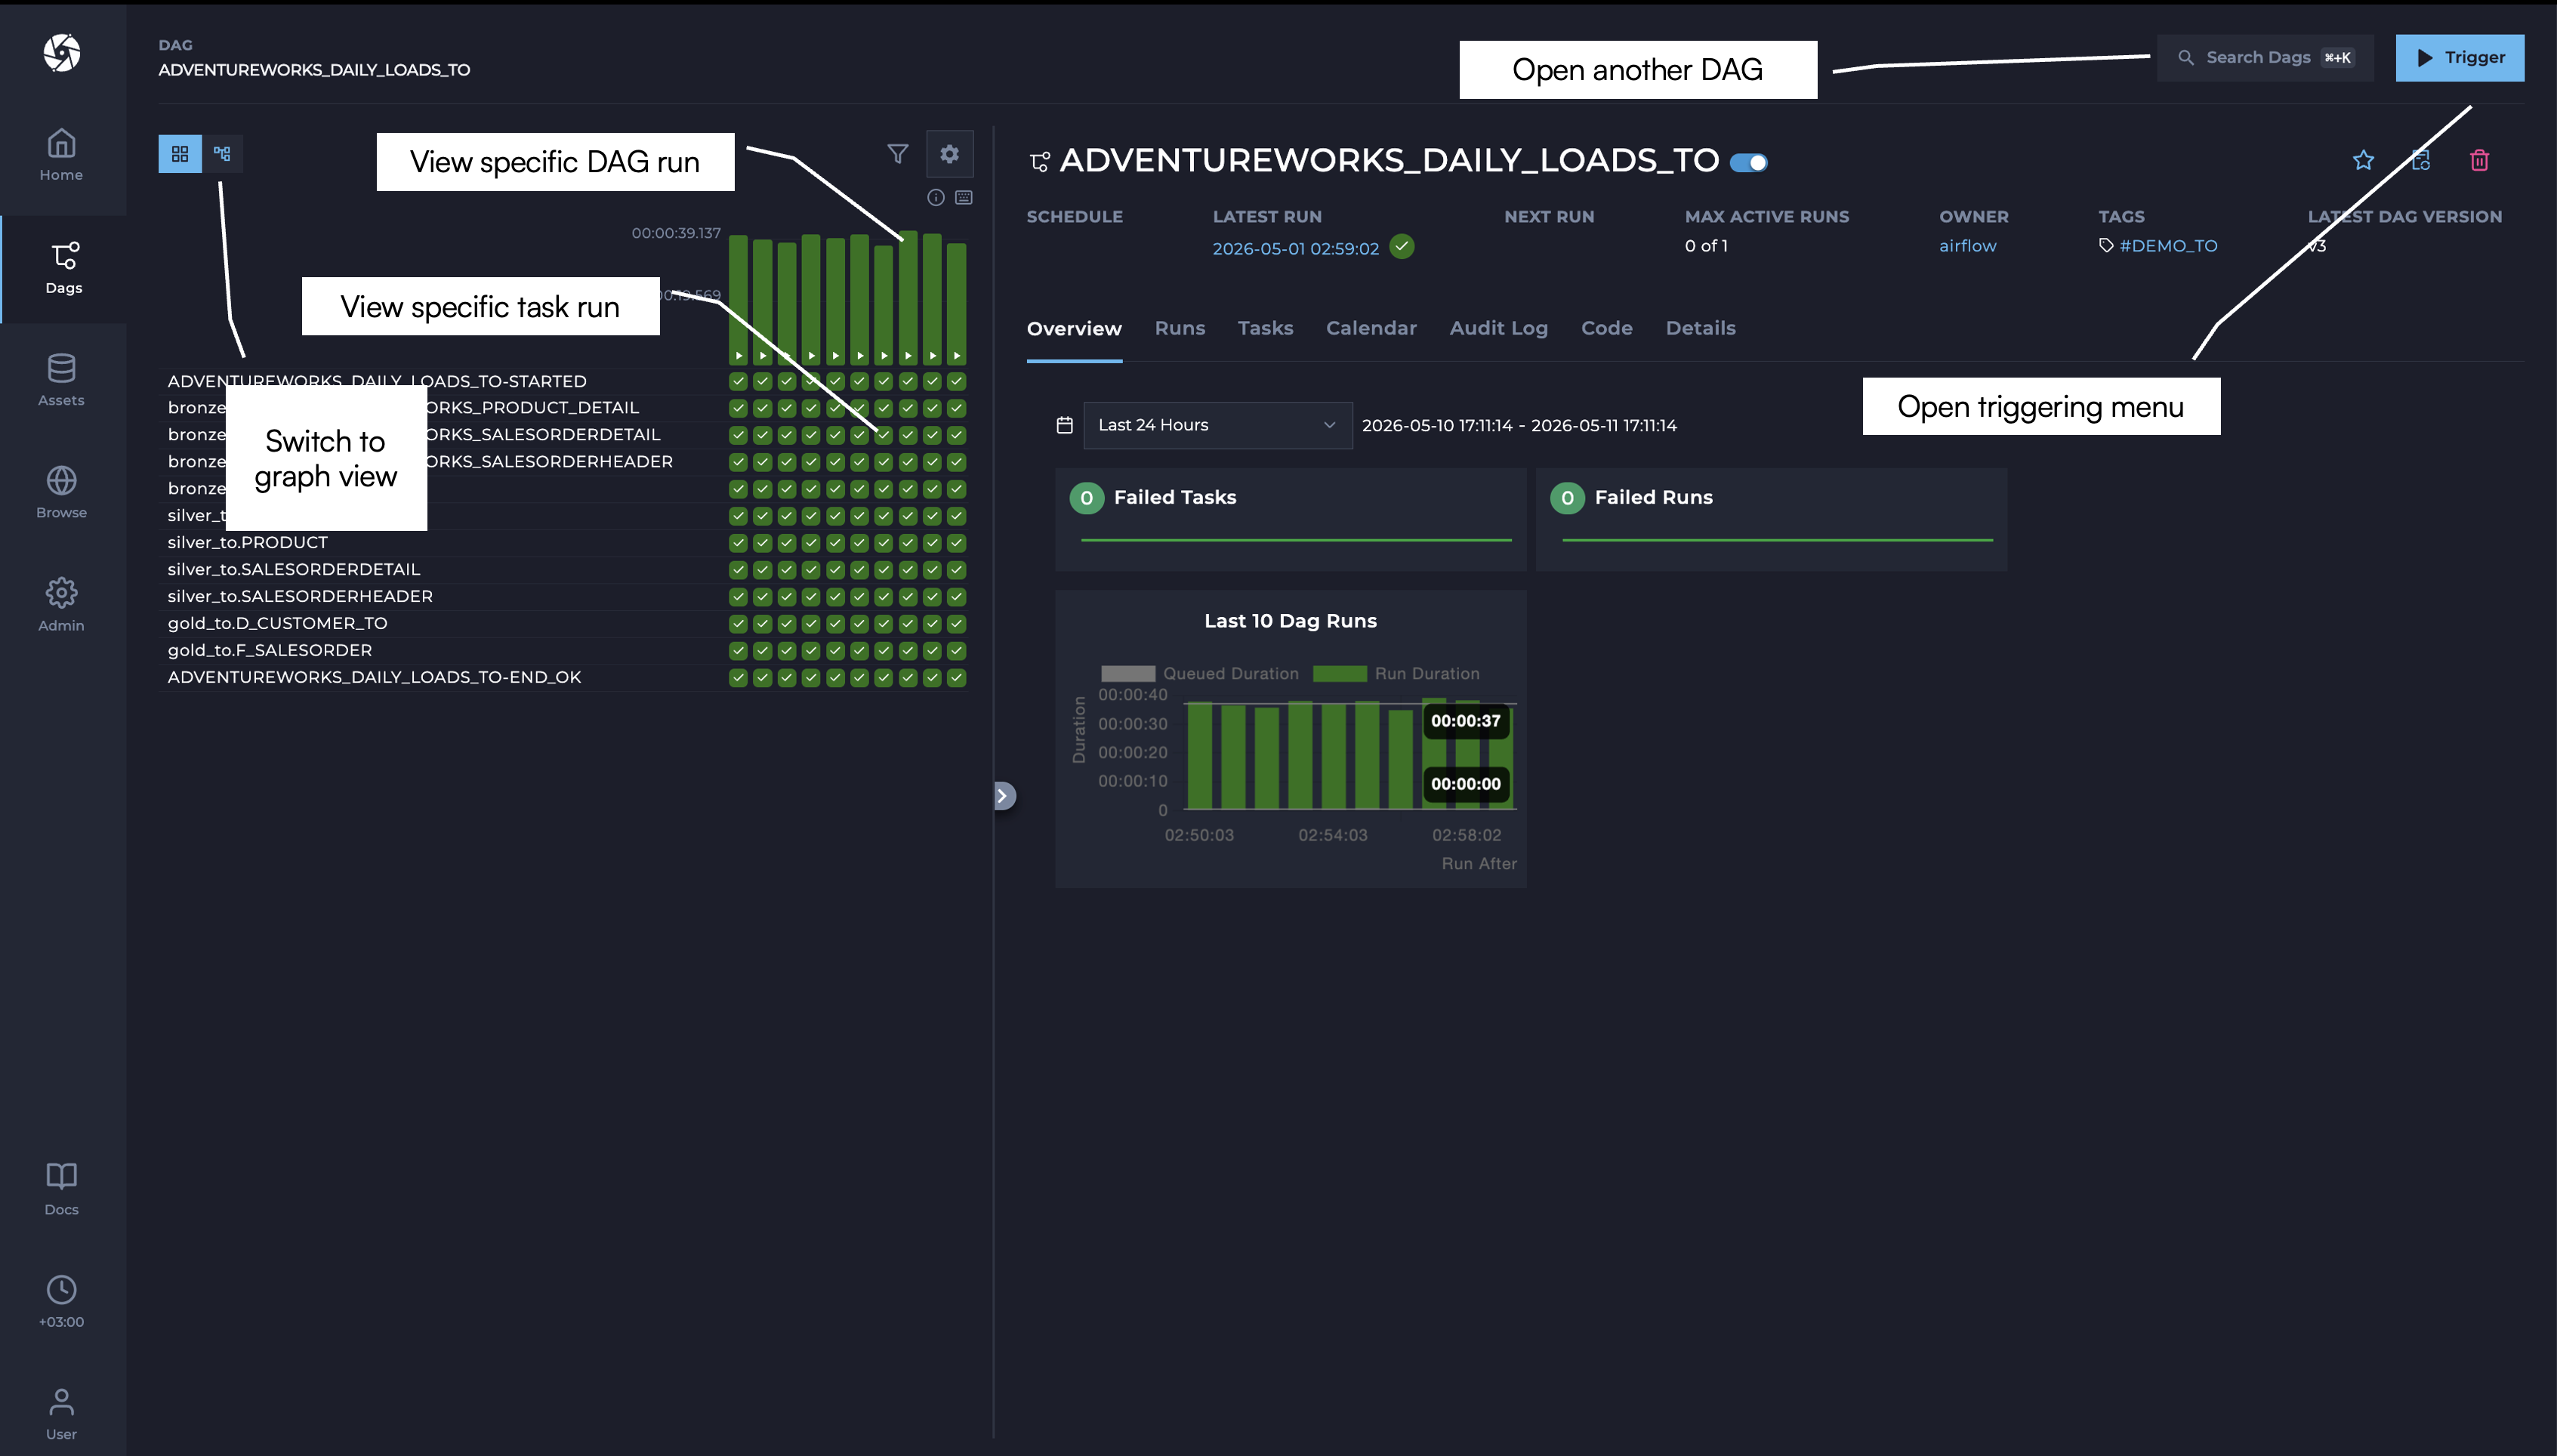Select the leftmost DAG run bar in grid

pos(738,299)
